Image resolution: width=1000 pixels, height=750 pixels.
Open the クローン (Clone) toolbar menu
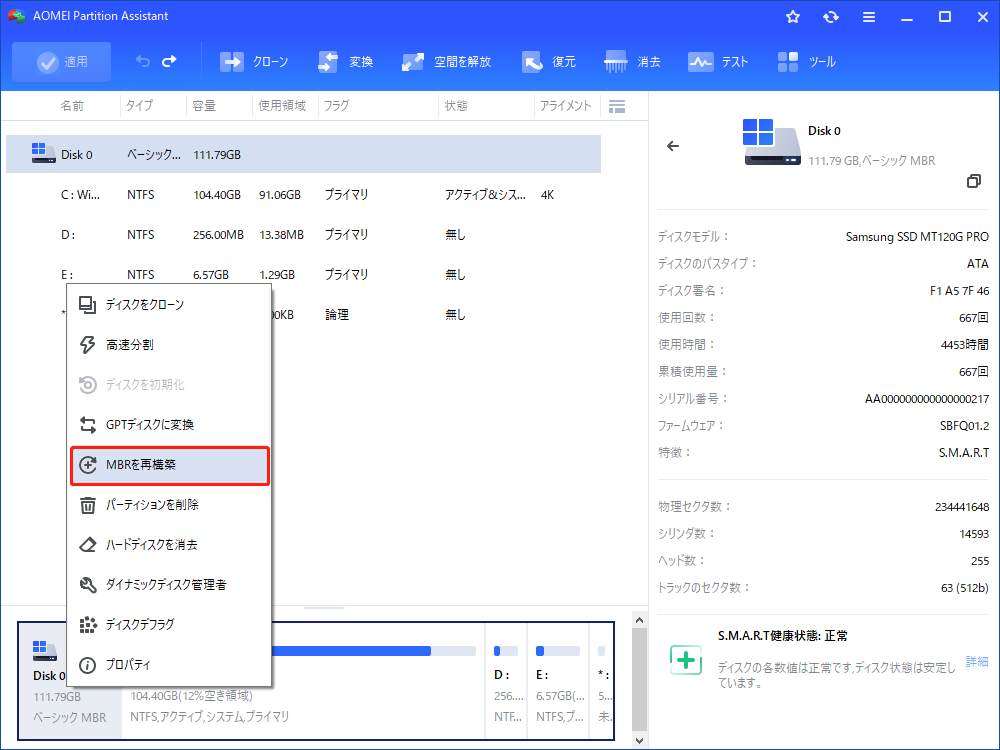[x=254, y=62]
